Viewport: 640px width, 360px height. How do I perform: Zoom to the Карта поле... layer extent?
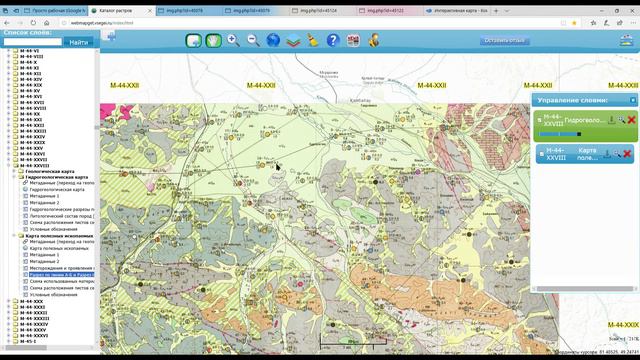[x=617, y=154]
